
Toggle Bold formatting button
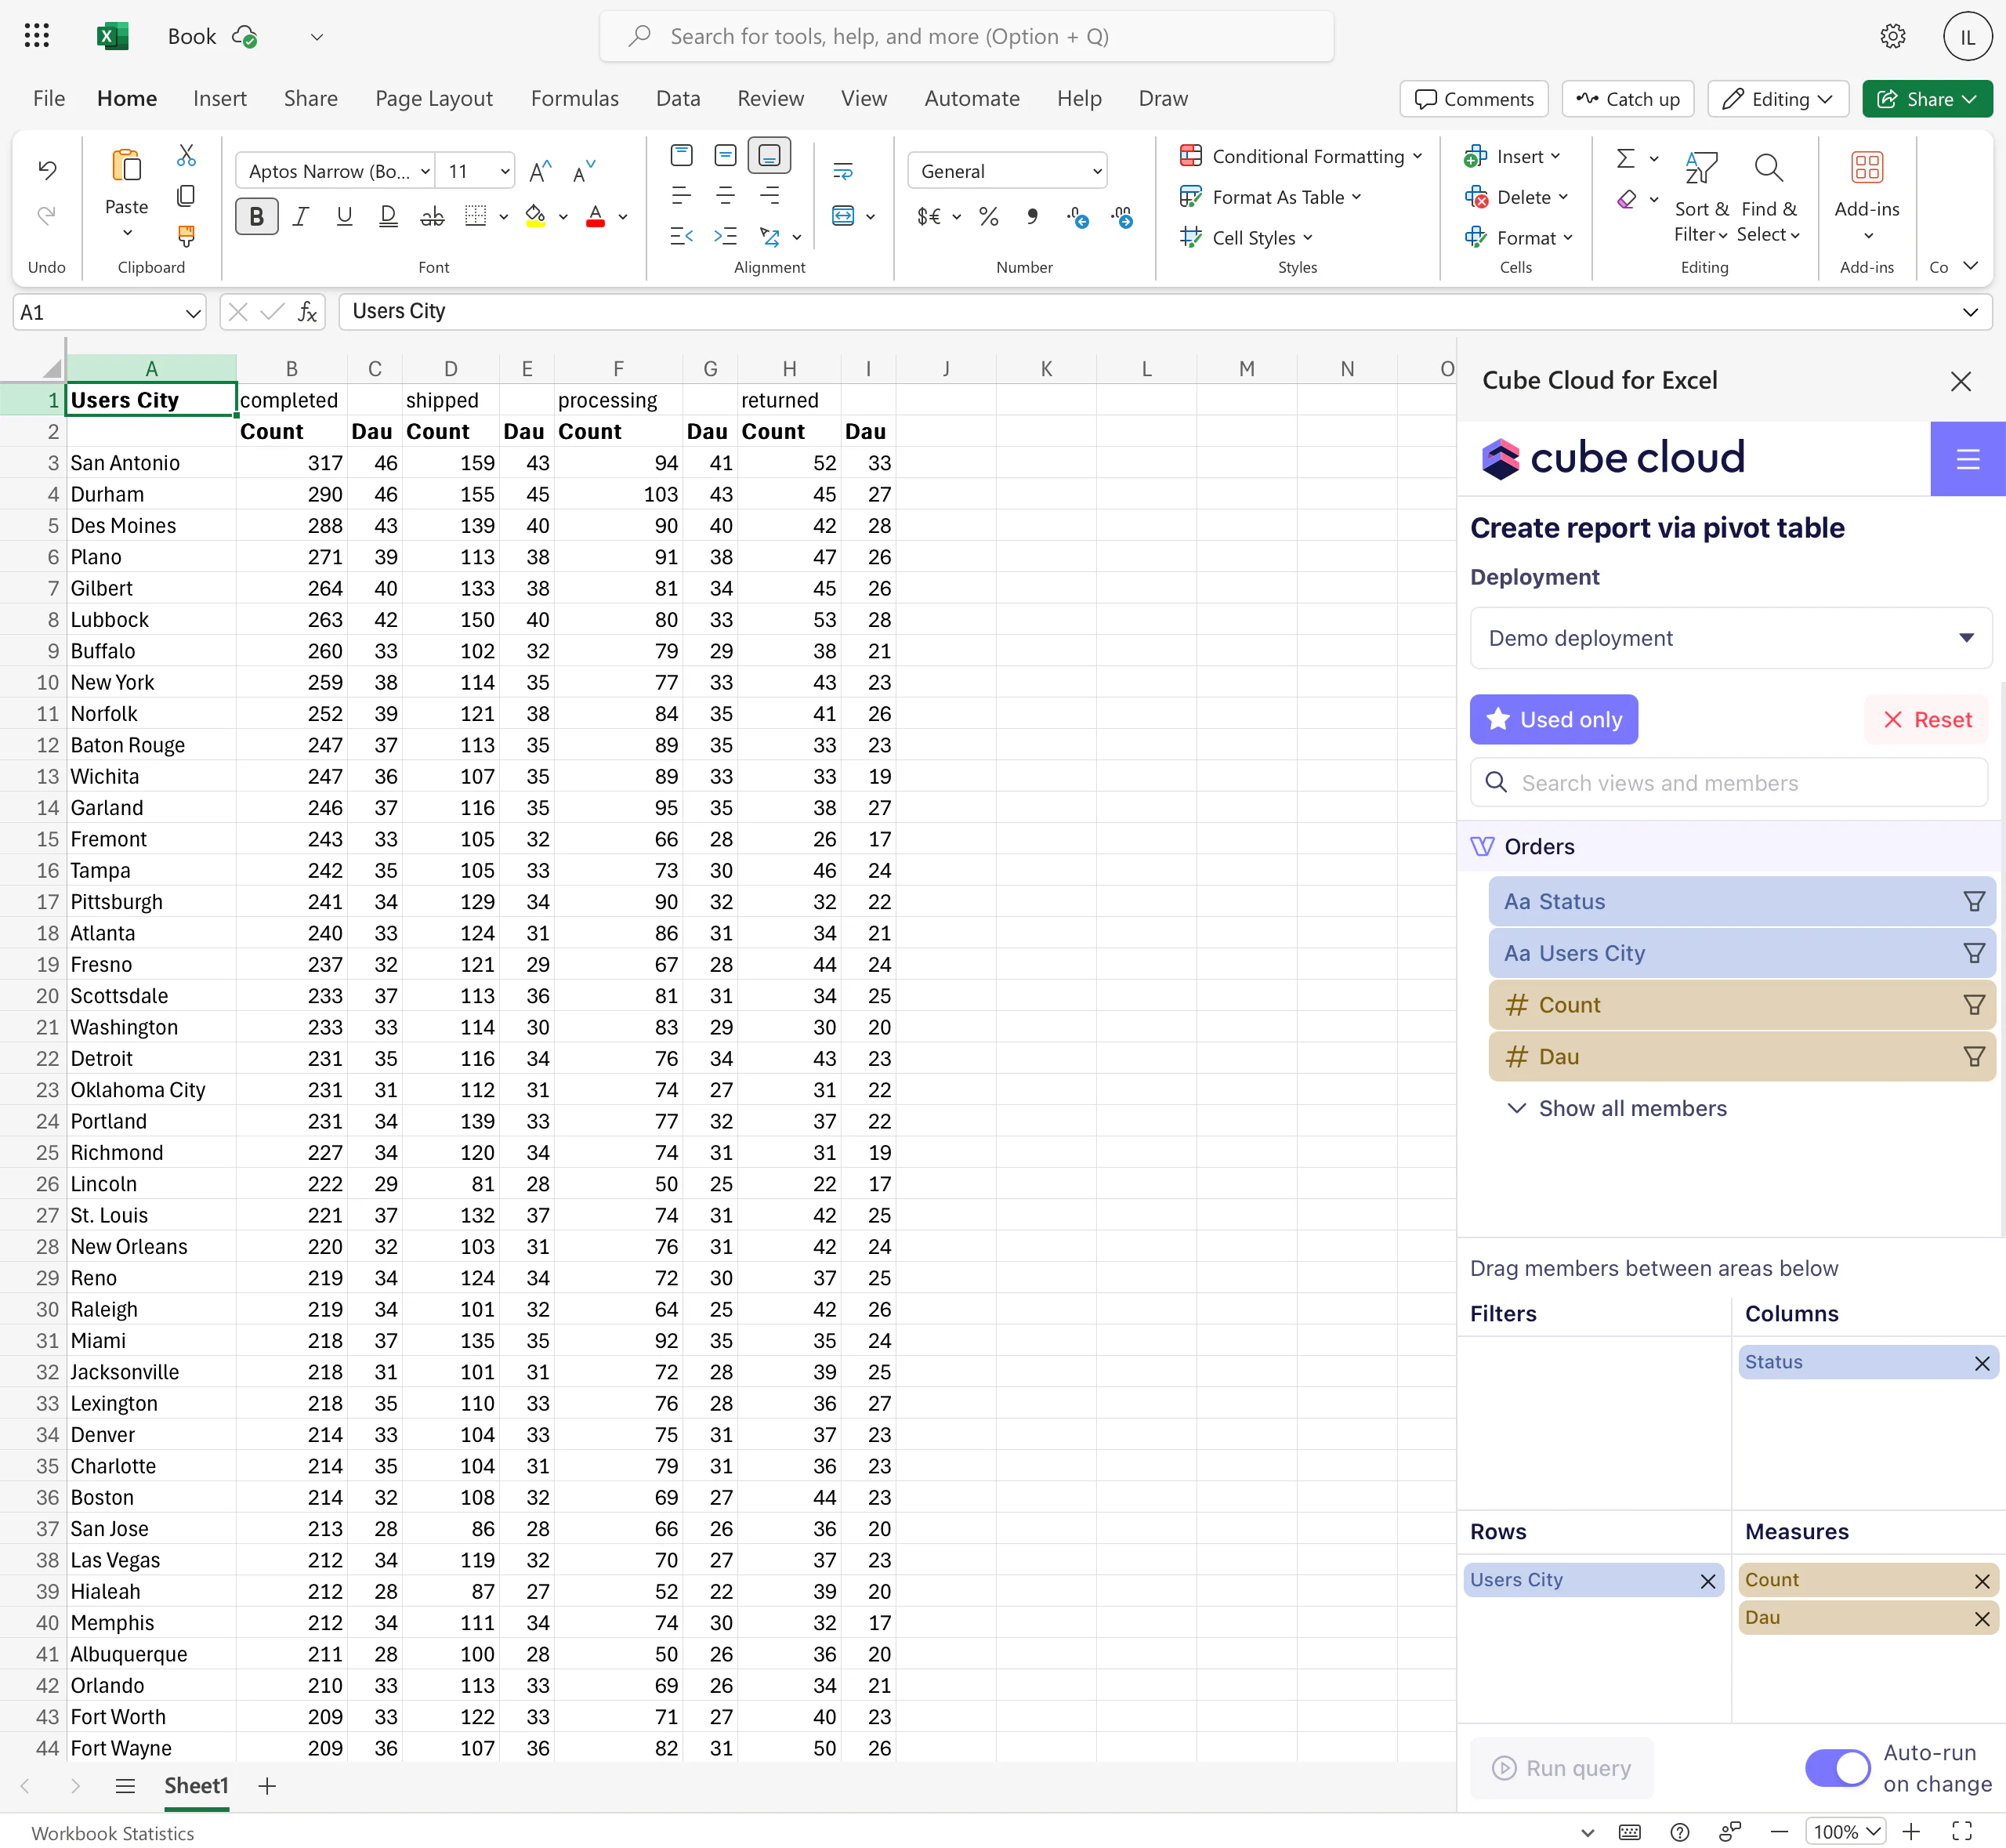coord(257,216)
